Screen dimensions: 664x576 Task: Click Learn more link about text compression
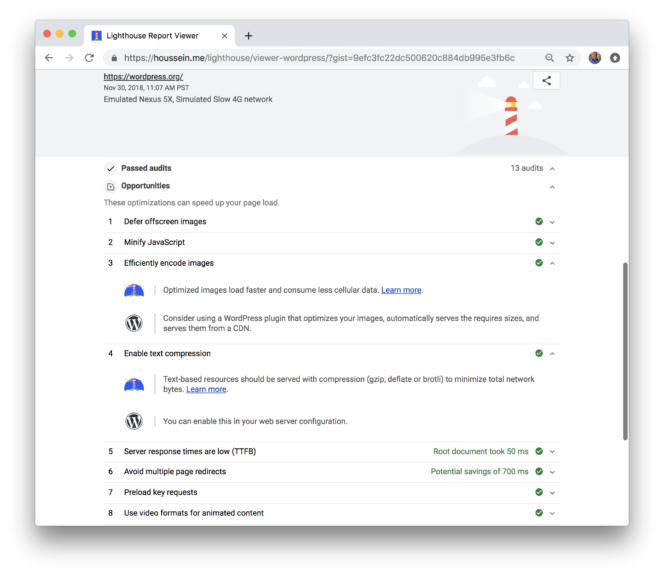(x=206, y=389)
